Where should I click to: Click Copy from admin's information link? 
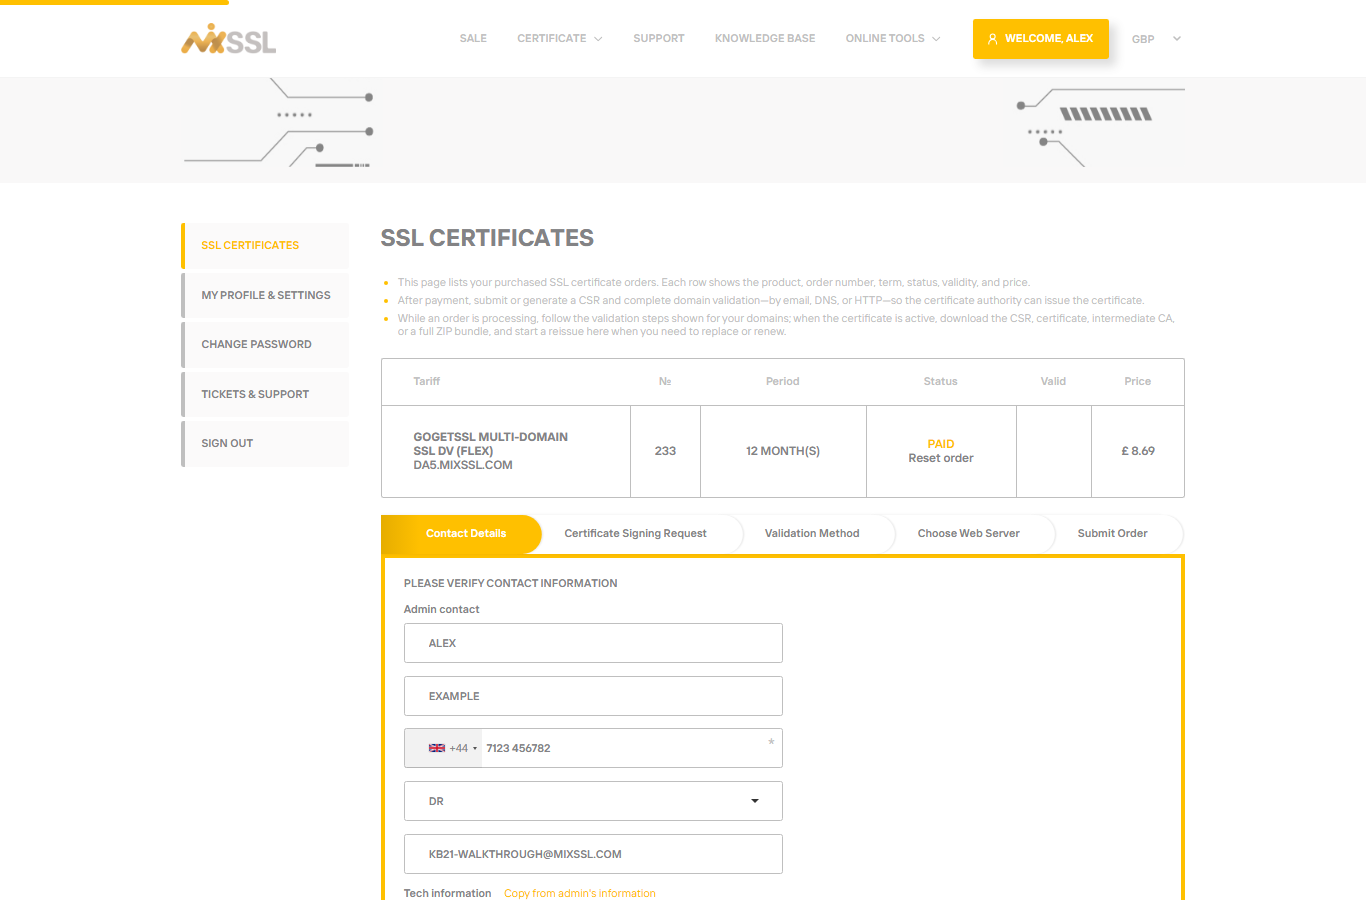pyautogui.click(x=580, y=893)
